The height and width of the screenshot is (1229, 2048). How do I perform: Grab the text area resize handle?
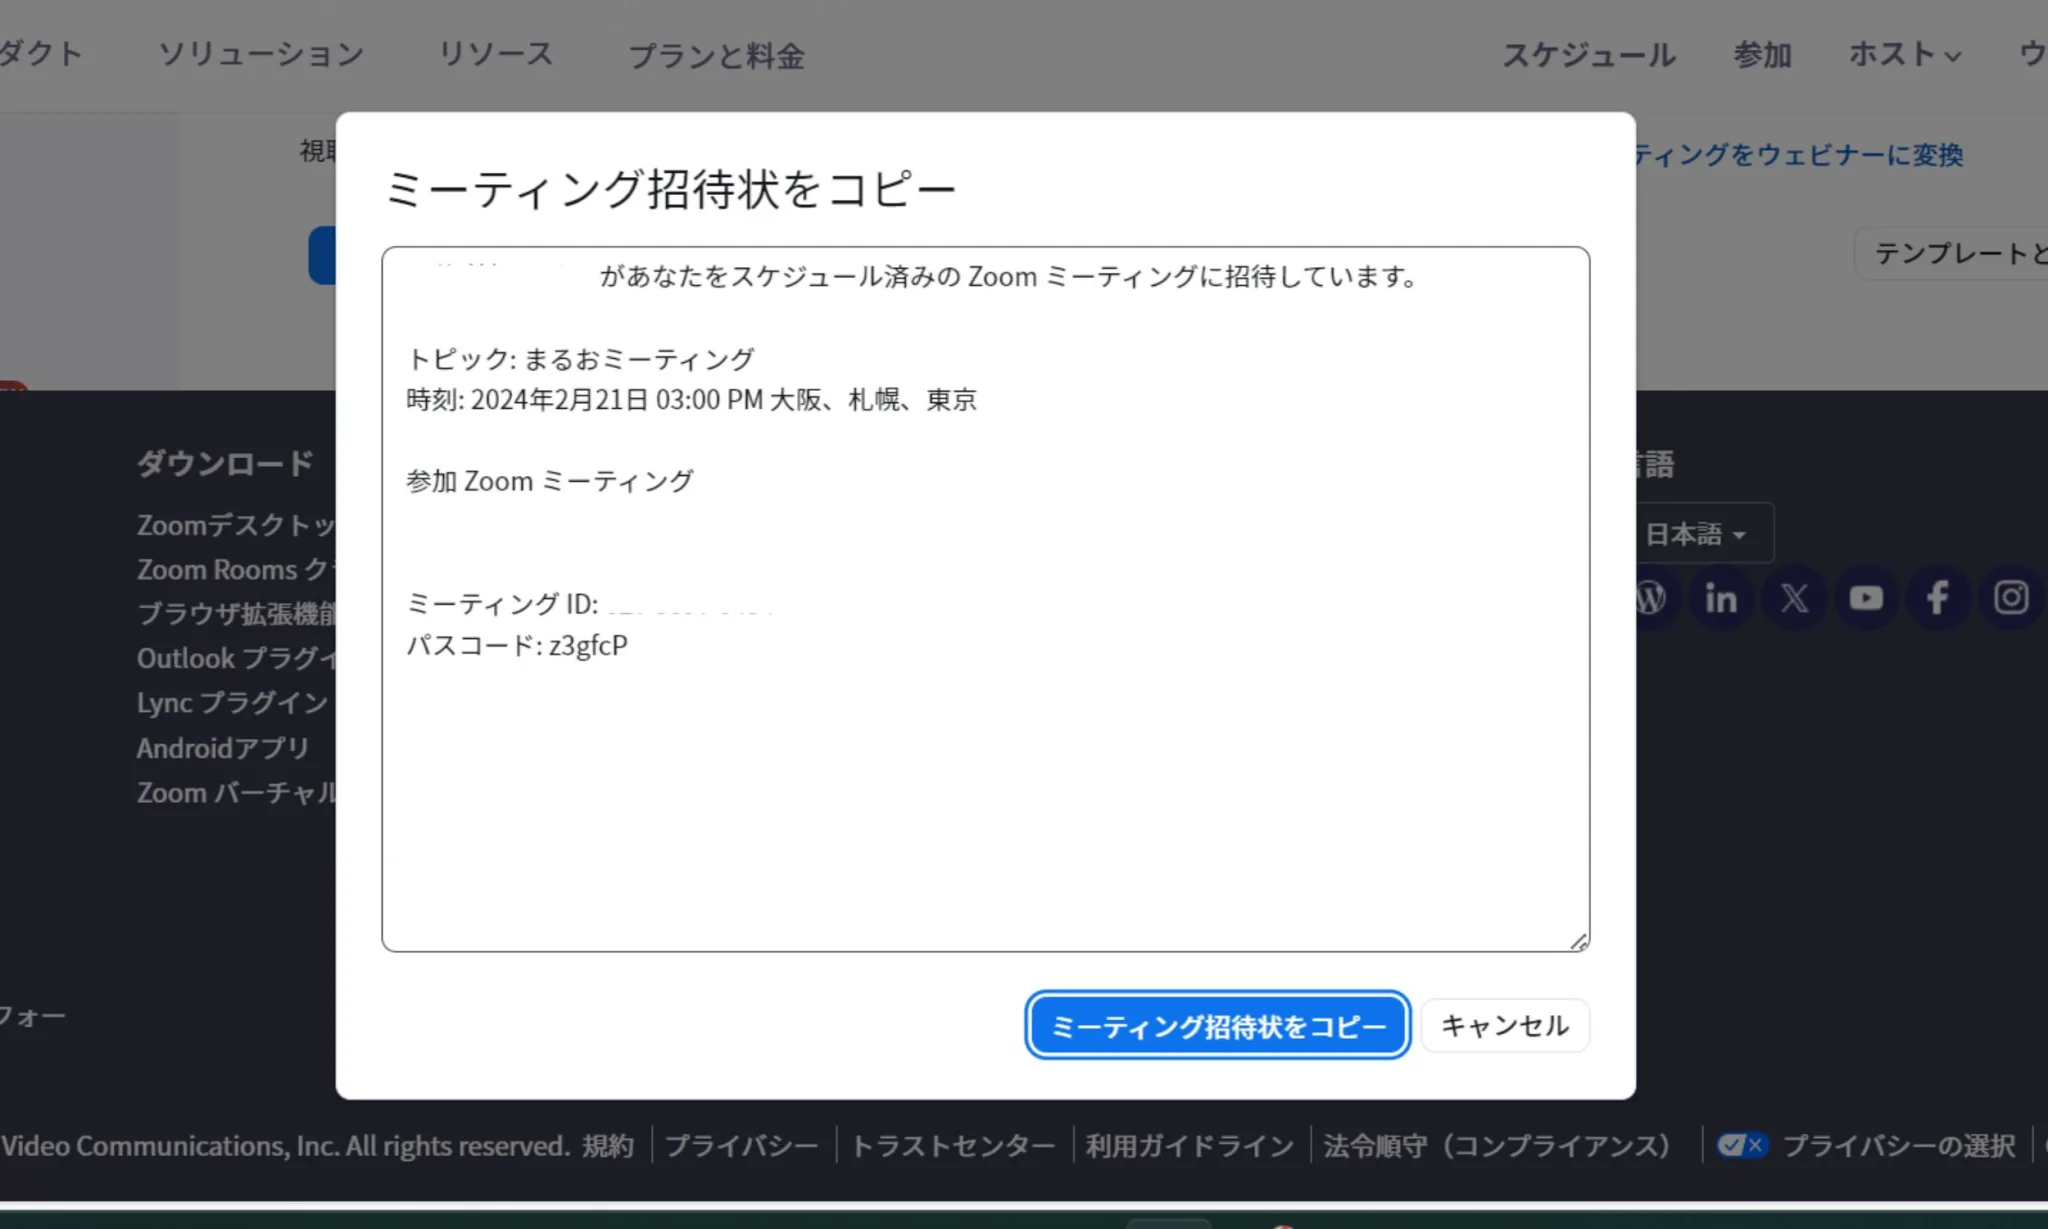pos(1578,941)
